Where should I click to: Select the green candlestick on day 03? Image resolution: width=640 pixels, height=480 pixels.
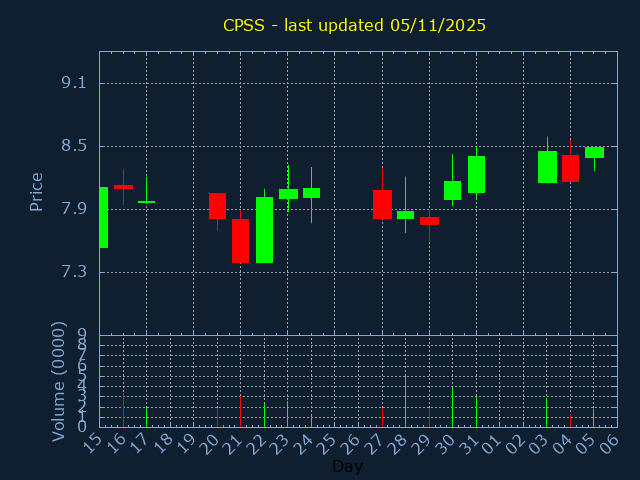547,167
